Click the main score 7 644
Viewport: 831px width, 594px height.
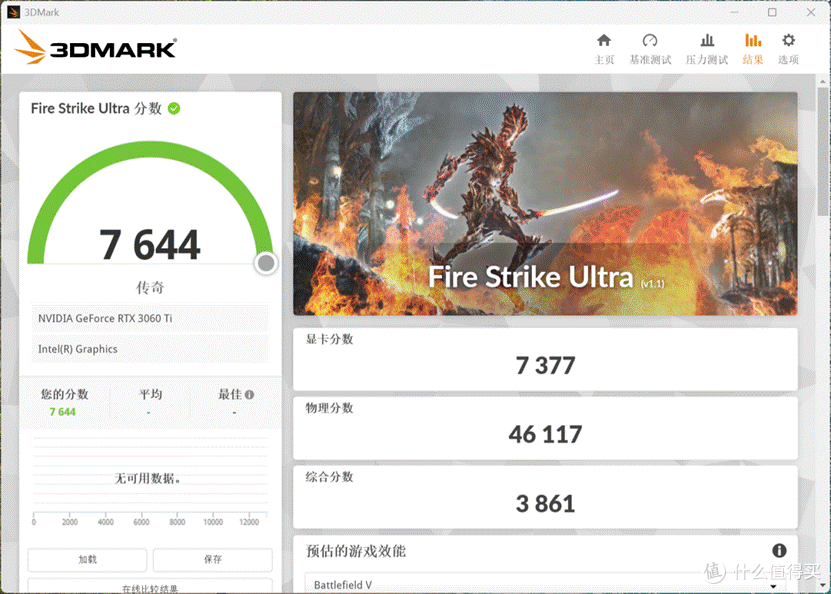point(150,245)
